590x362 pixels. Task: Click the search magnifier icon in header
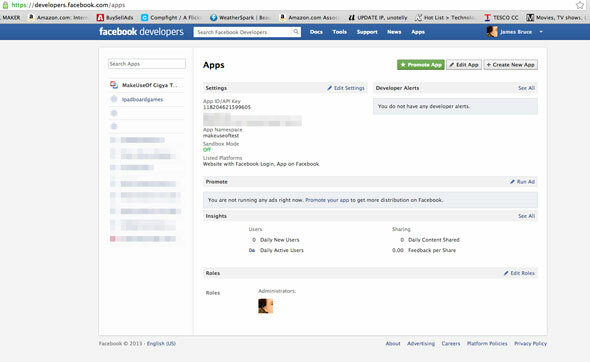pos(296,32)
